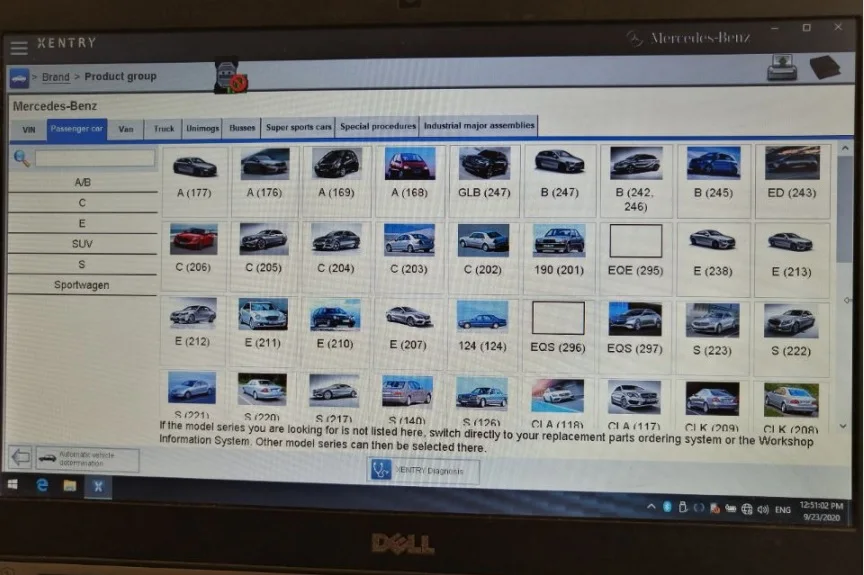Image resolution: width=864 pixels, height=575 pixels.
Task: Open the Brand breadcrumb link
Action: 56,77
